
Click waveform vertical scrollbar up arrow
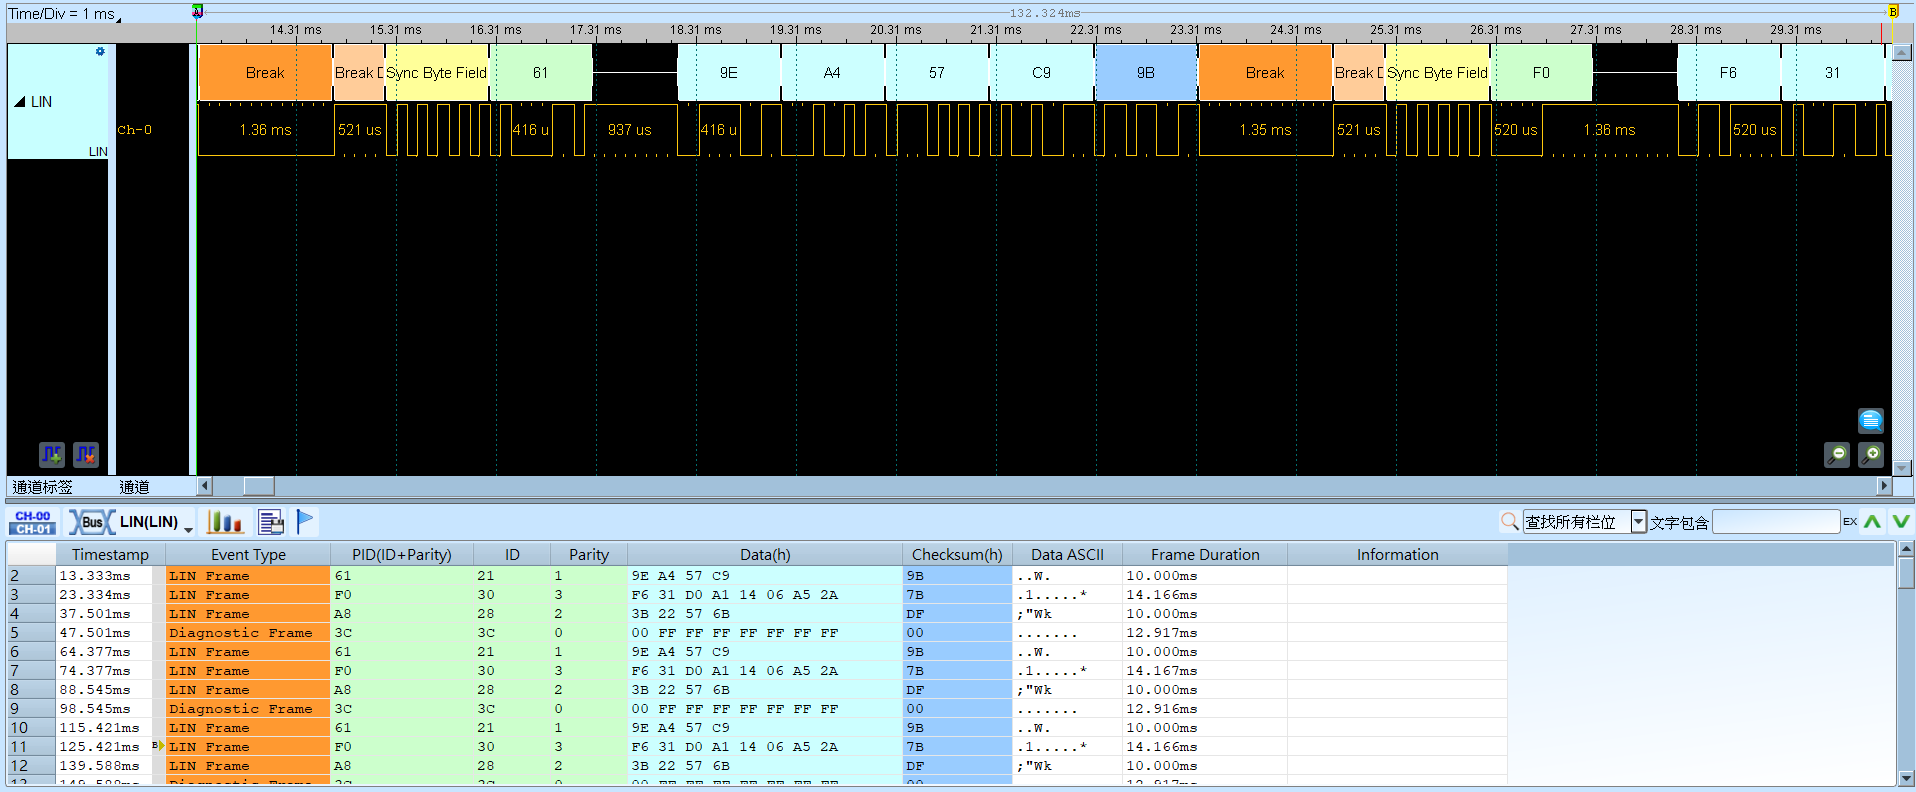(1902, 52)
